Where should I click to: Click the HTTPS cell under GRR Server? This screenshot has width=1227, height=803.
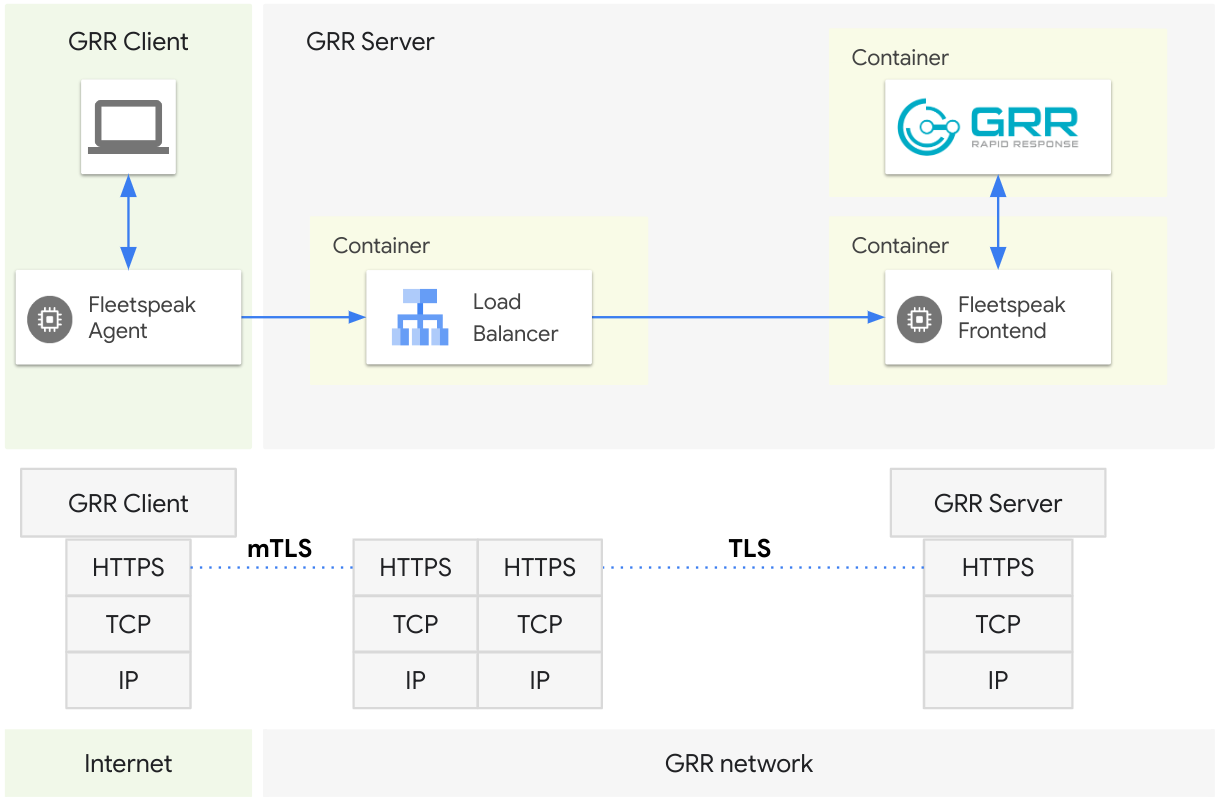pos(998,568)
